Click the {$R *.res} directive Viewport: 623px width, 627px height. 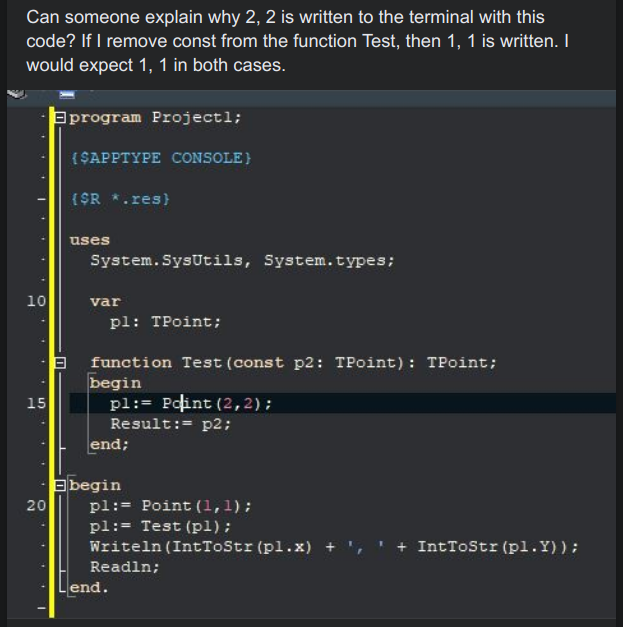coord(120,199)
